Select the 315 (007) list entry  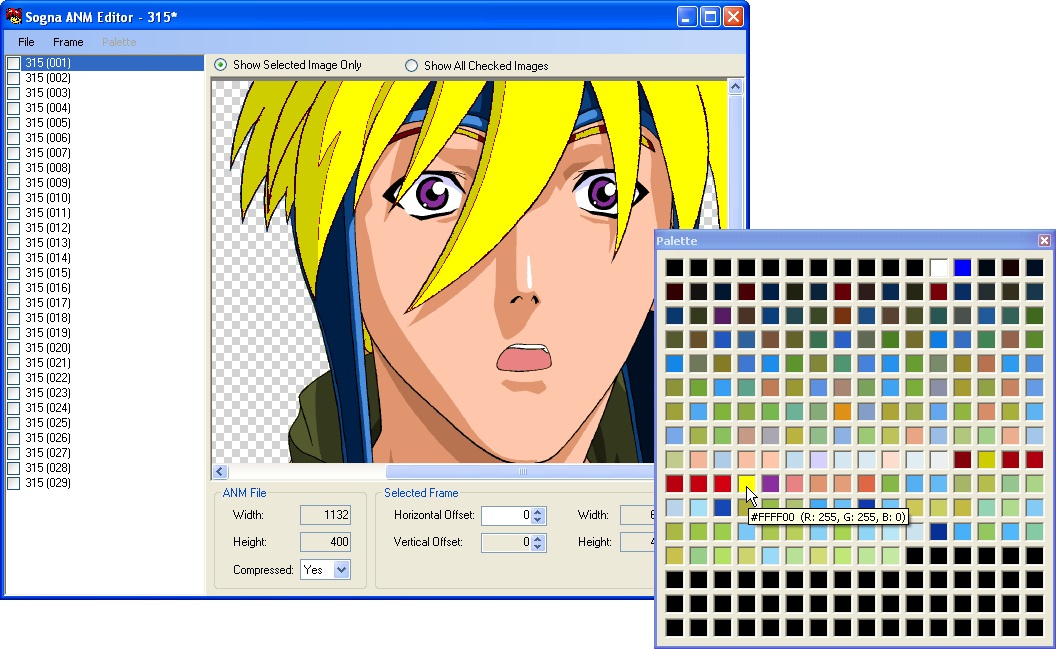click(48, 153)
